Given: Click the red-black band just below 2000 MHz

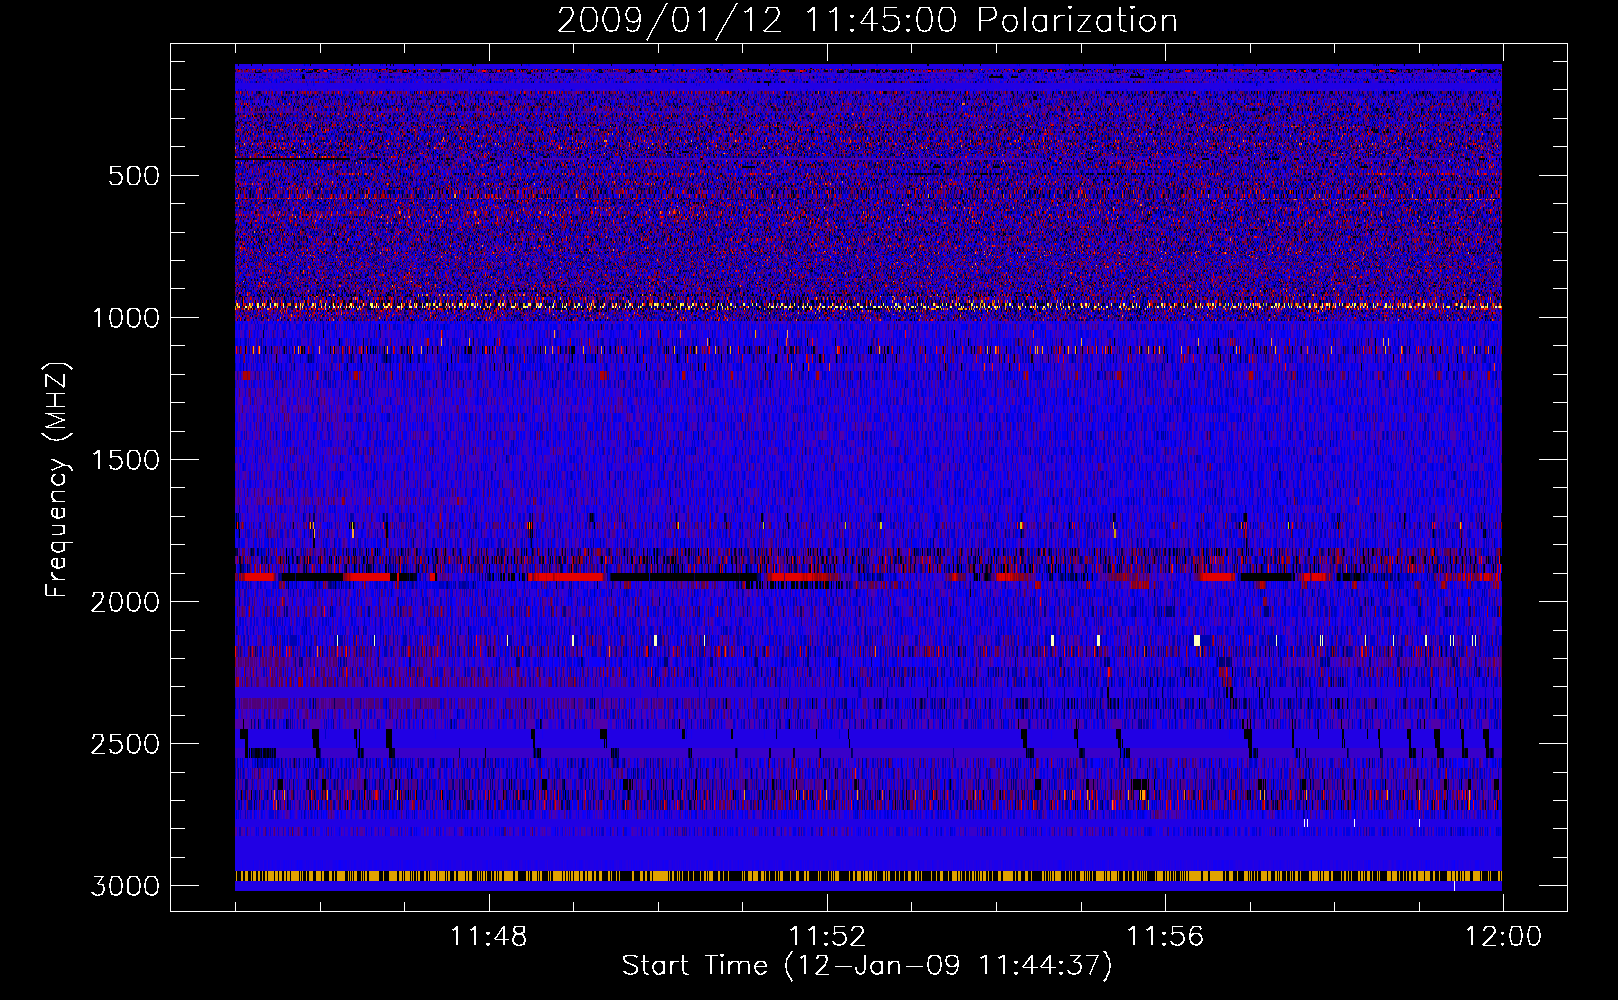Looking at the screenshot, I should 868,577.
